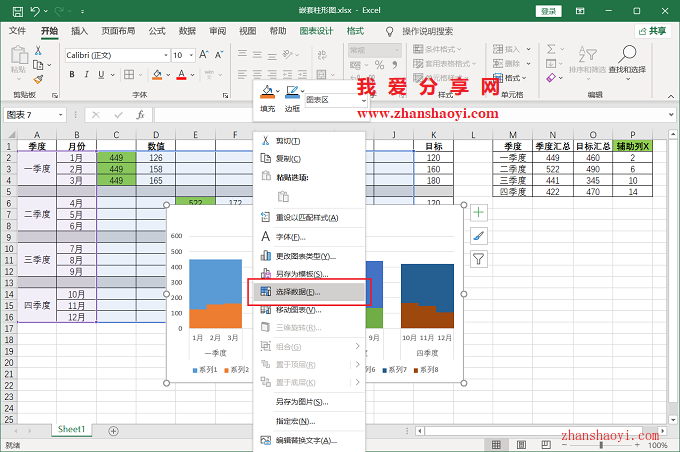Image resolution: width=680 pixels, height=452 pixels.
Task: Click the Chart Elements plus button
Action: pyautogui.click(x=479, y=213)
